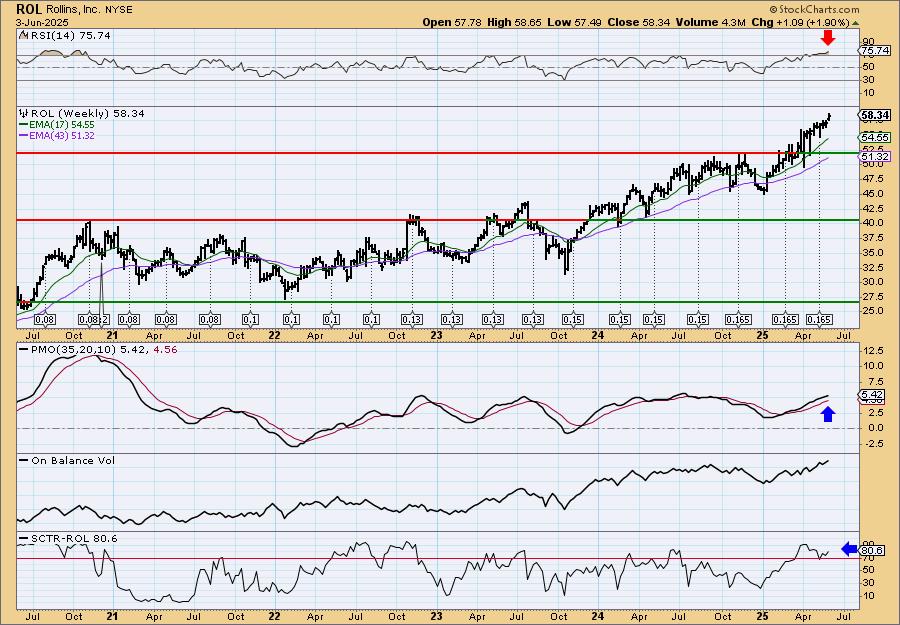Click the 80.6 SCTR tag on right axis

click(872, 550)
